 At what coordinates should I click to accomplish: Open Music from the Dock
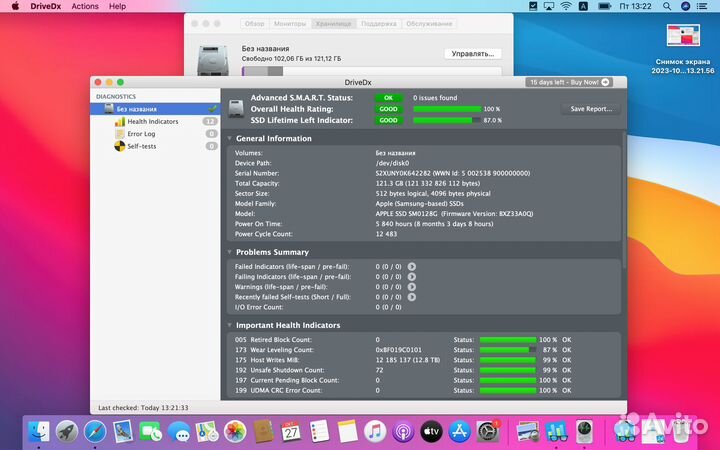click(x=375, y=432)
